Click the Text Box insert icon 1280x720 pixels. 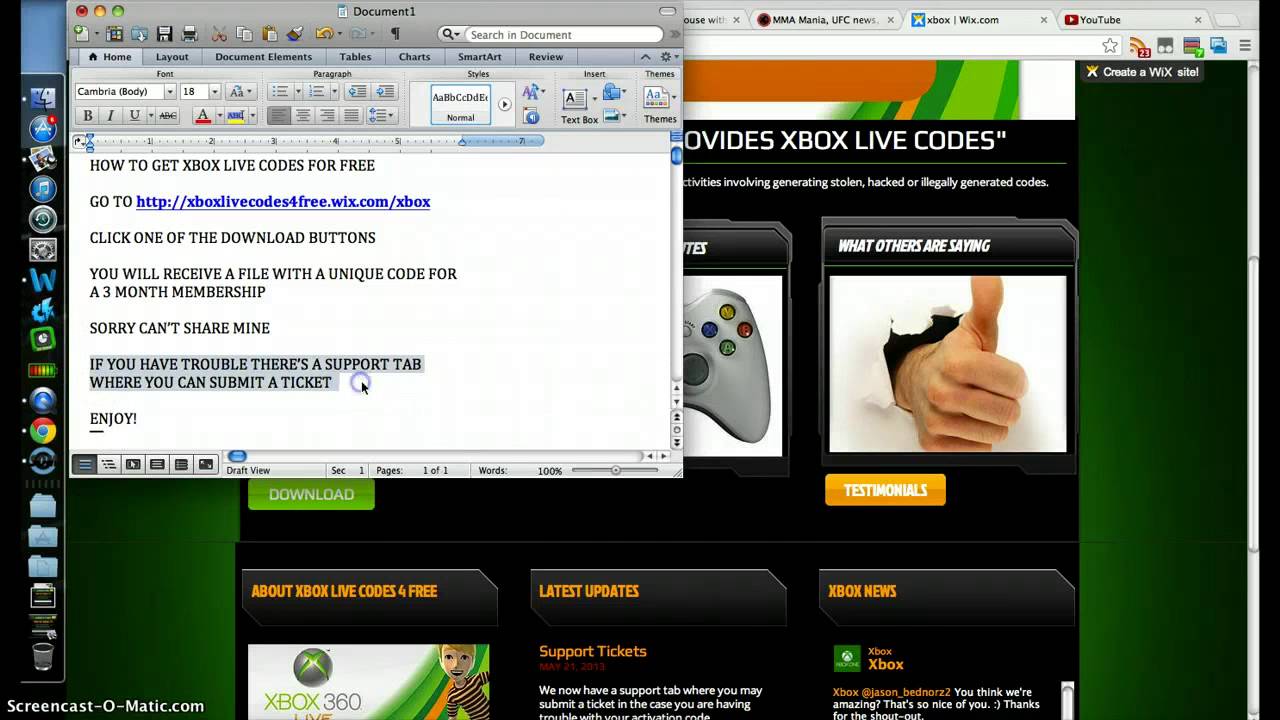tap(574, 99)
